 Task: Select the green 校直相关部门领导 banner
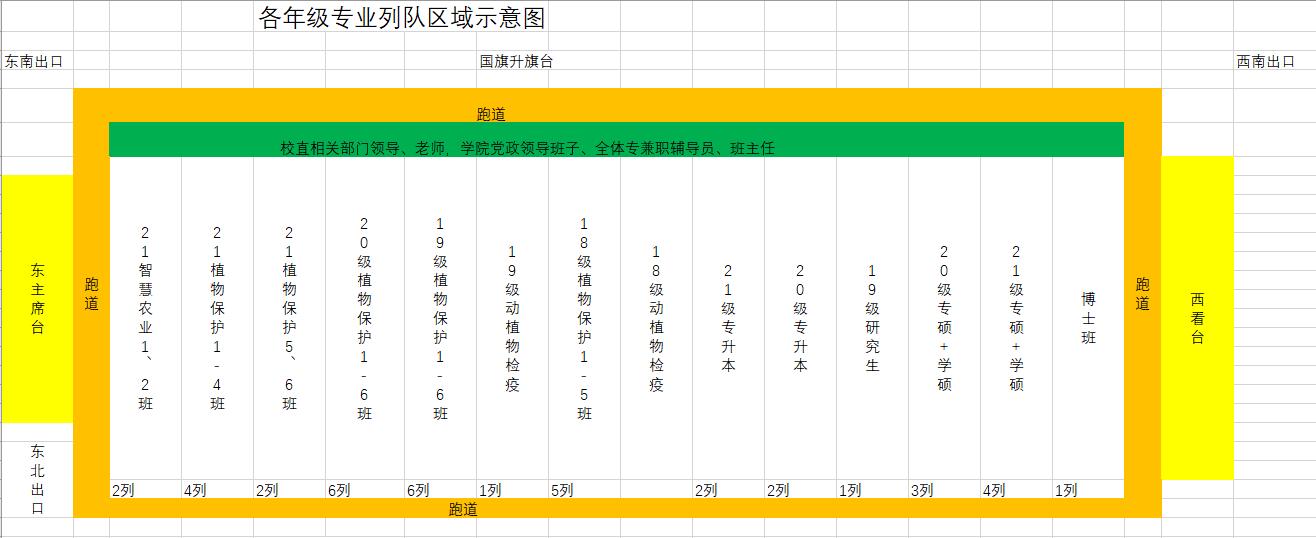(x=527, y=148)
